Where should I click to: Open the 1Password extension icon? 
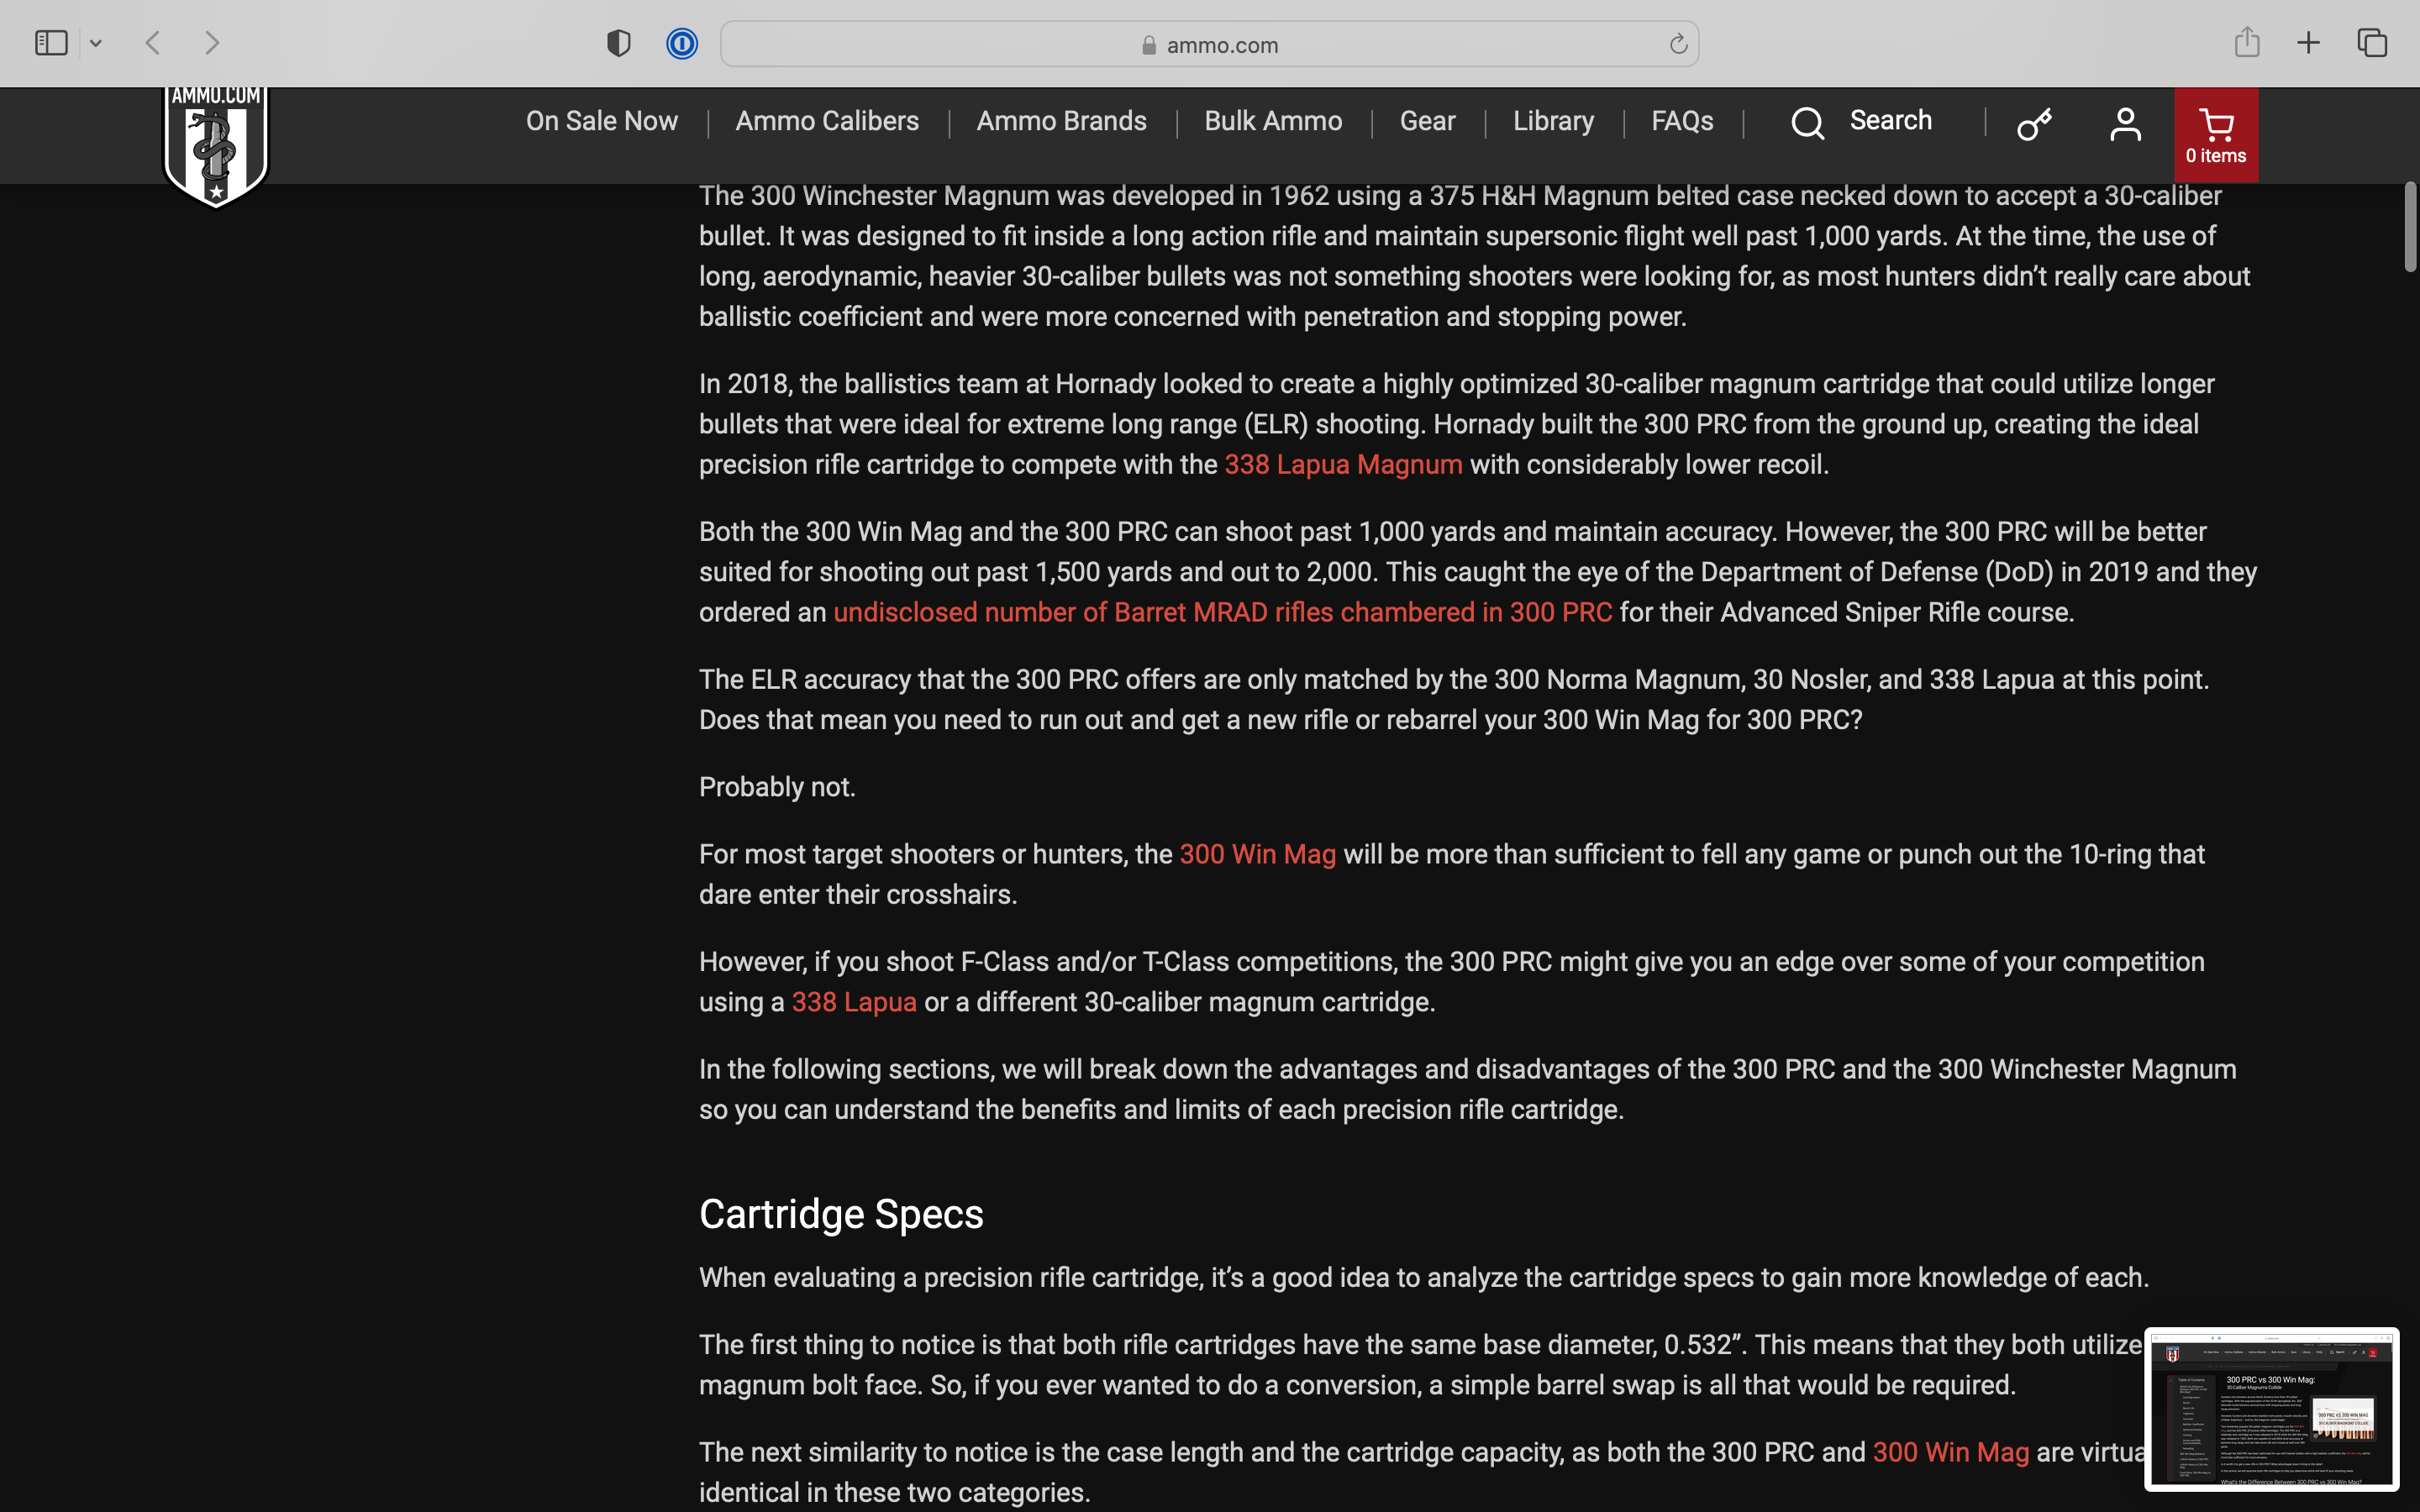coord(682,43)
